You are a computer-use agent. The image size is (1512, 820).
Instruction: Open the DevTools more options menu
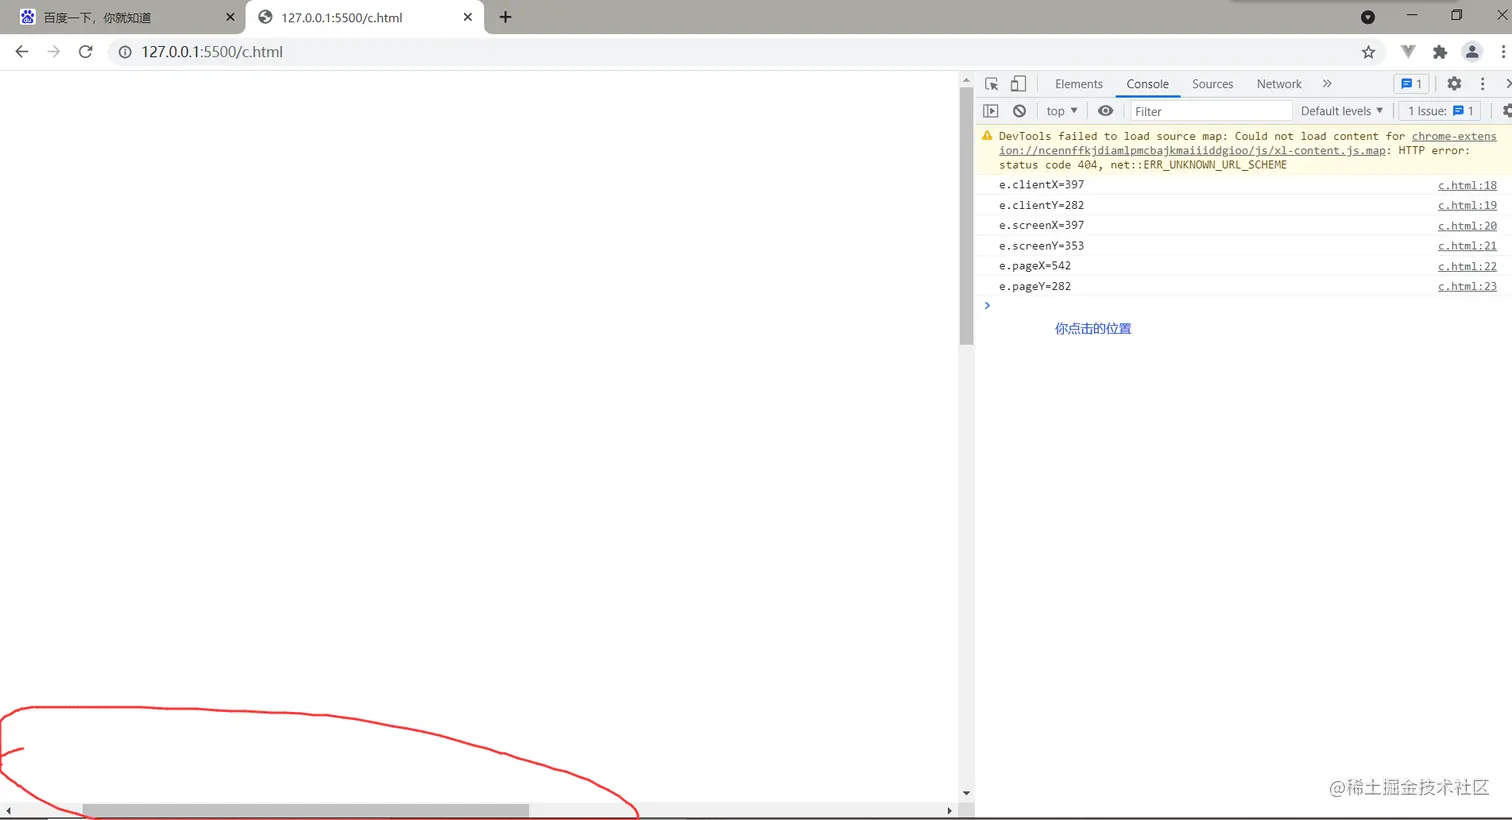[1483, 84]
